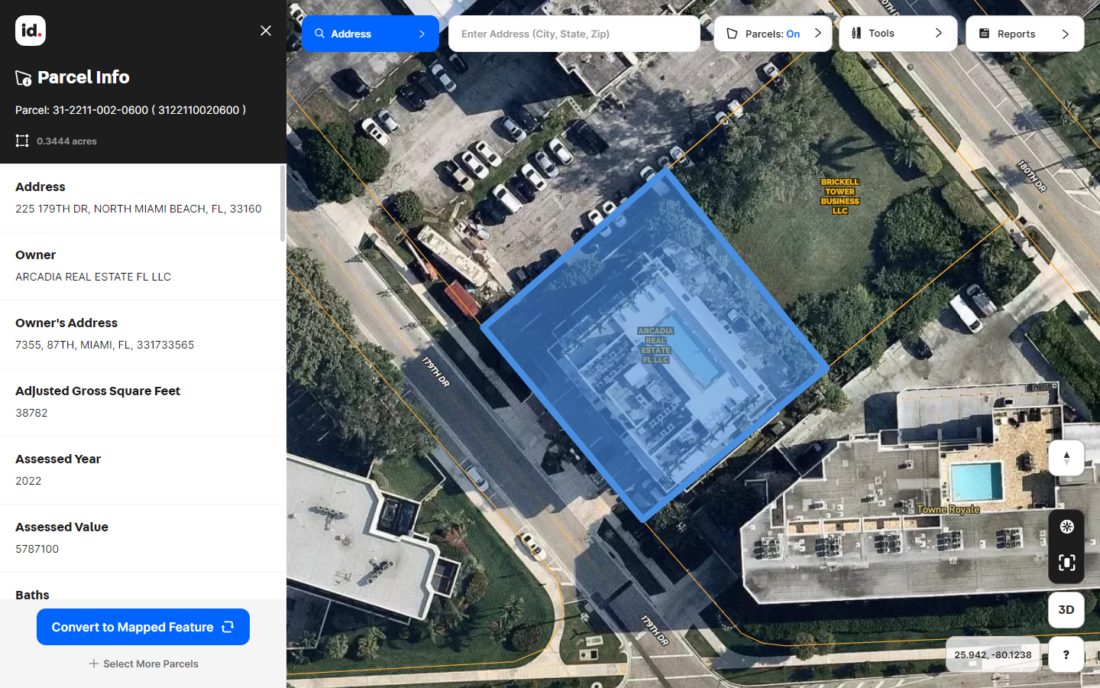Screen dimensions: 1100x688
Task: Adjust the map tilt arrow control
Action: [1066, 457]
